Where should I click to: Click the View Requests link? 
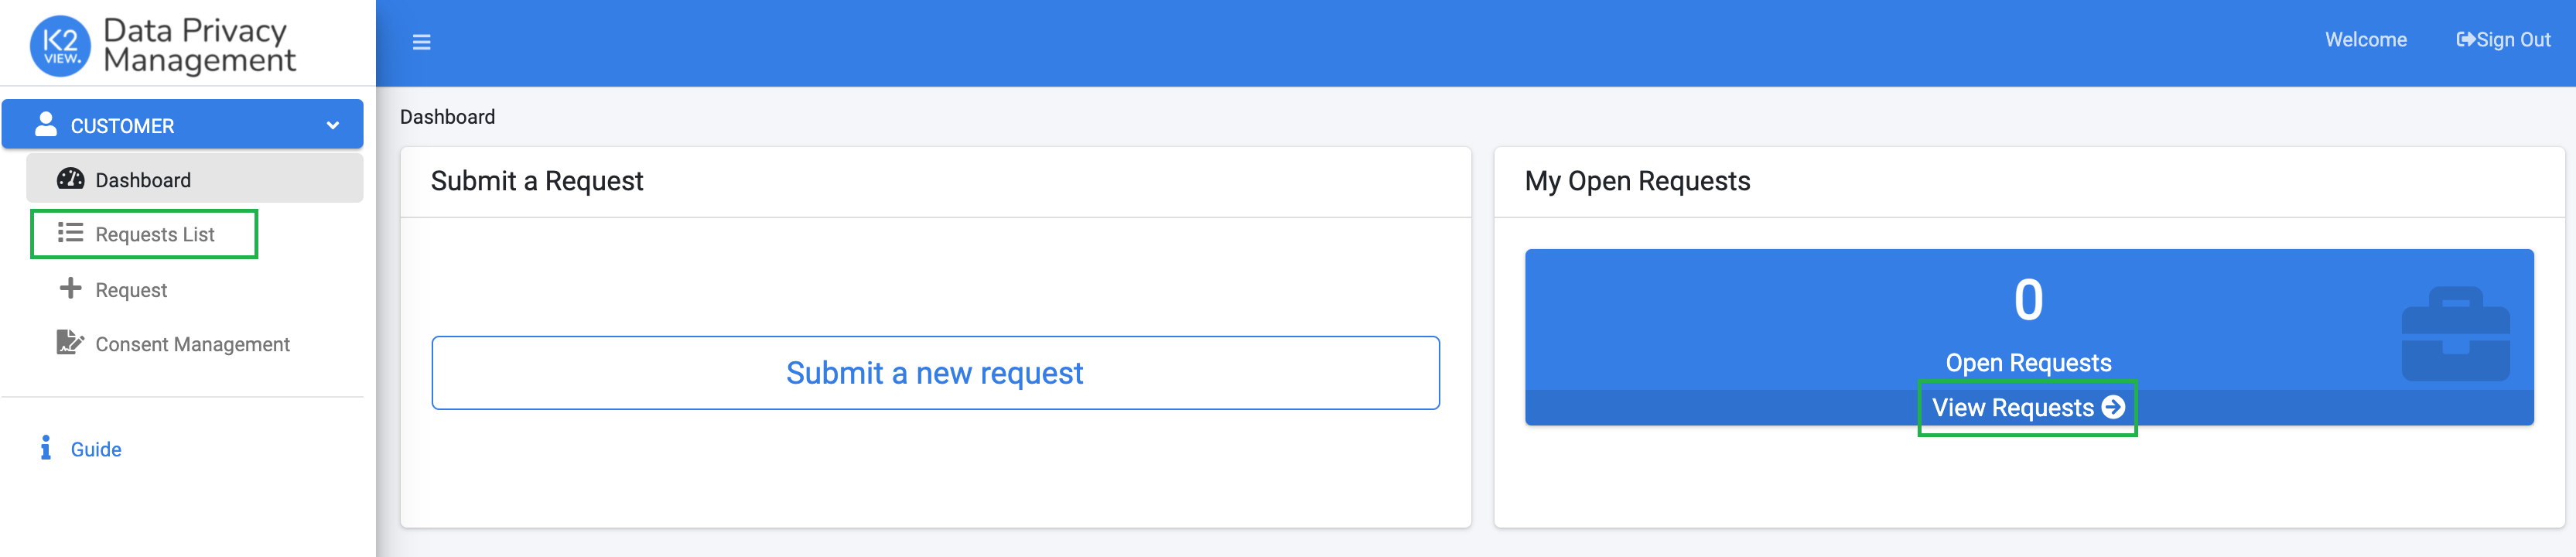point(2012,408)
